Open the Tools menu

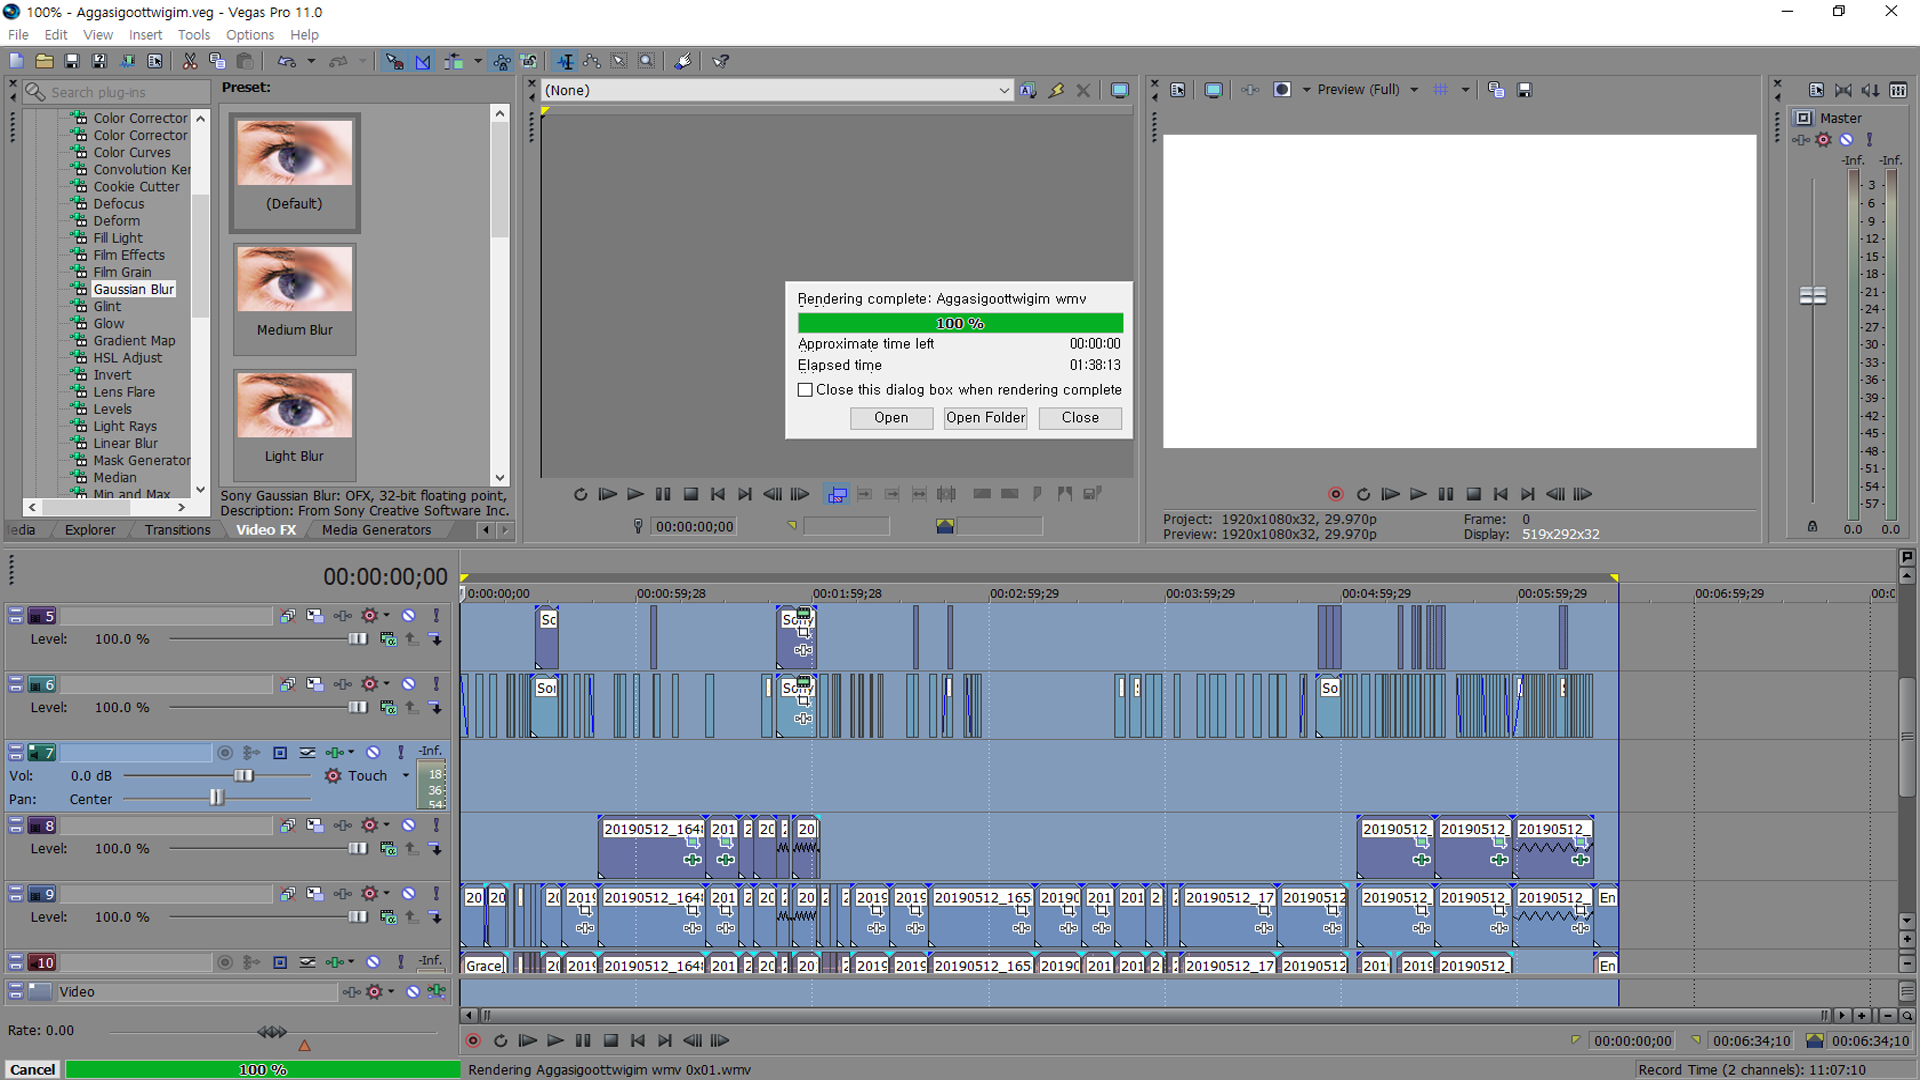click(x=193, y=35)
